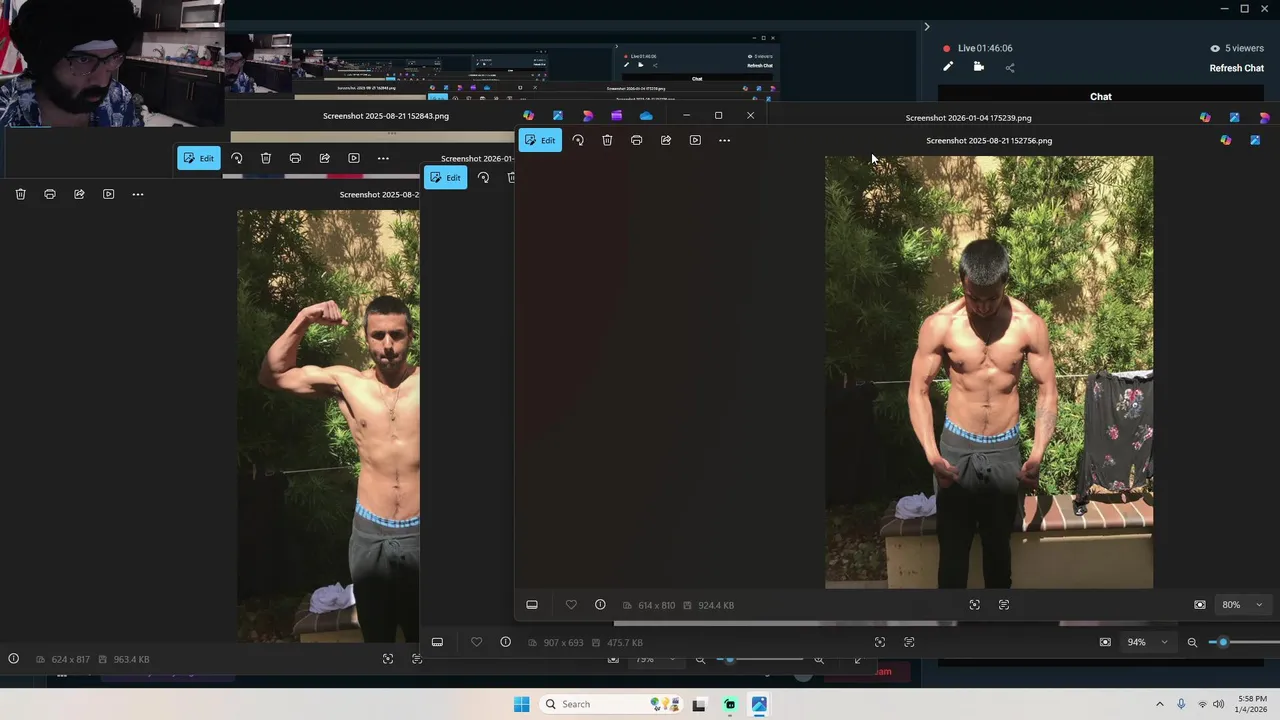Open Copilot icon in 152843.png title bar

pyautogui.click(x=529, y=116)
